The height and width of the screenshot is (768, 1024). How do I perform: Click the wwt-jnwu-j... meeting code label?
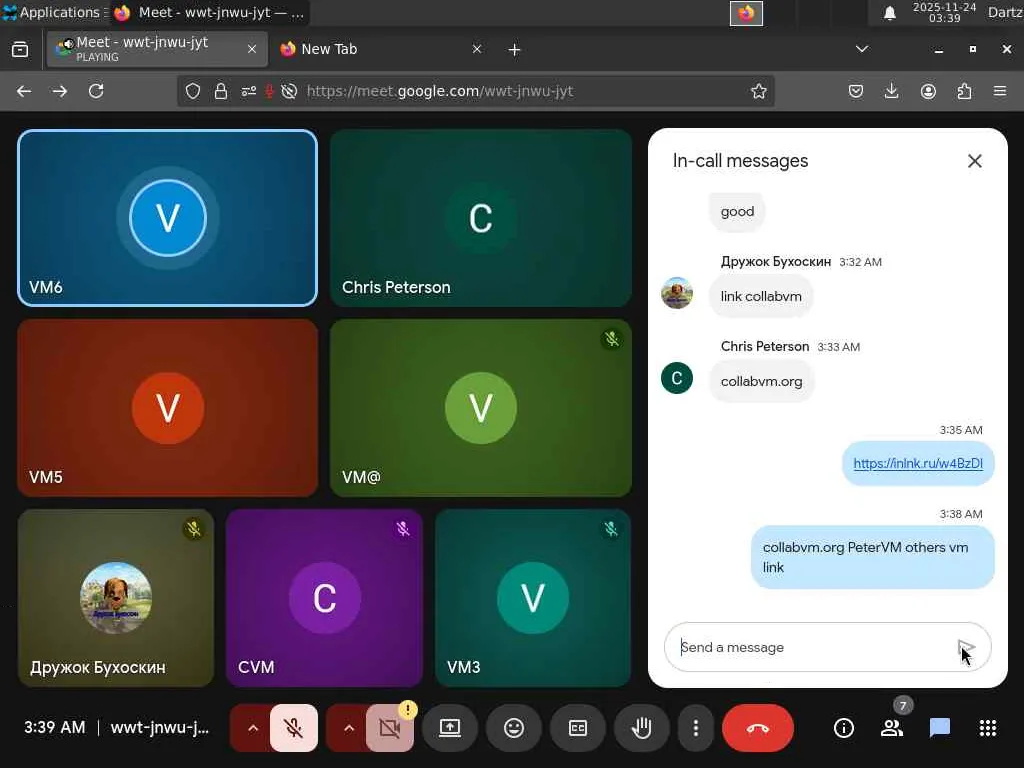point(160,727)
